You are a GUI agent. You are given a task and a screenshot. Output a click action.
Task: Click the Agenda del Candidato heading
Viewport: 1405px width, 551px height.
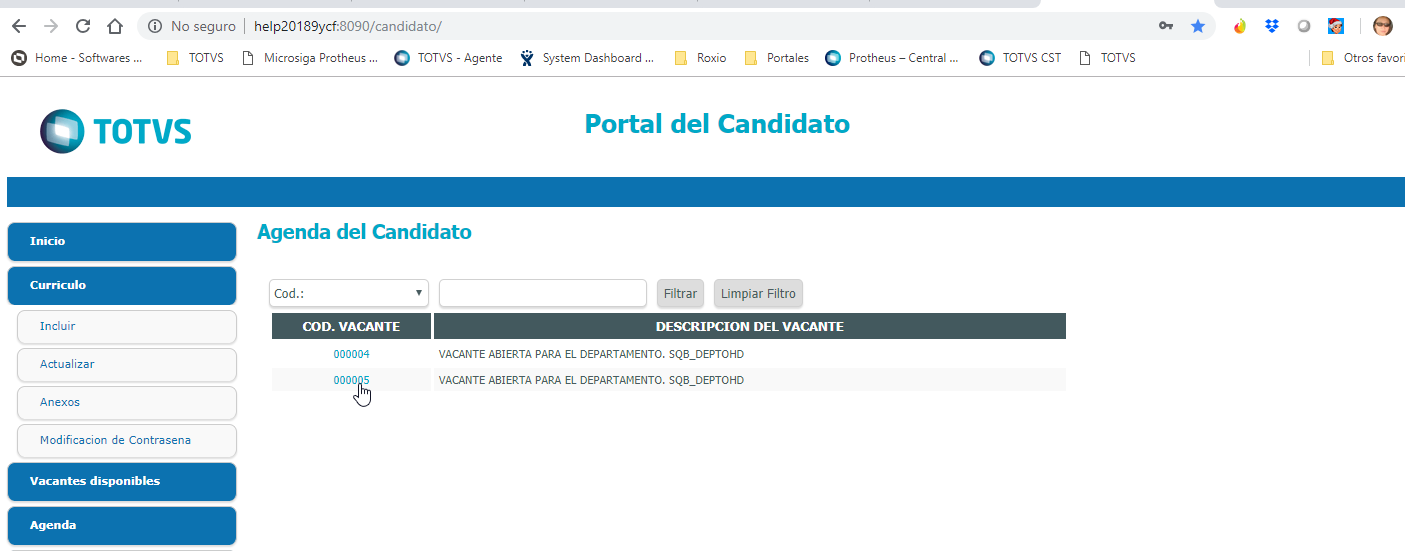(x=364, y=232)
